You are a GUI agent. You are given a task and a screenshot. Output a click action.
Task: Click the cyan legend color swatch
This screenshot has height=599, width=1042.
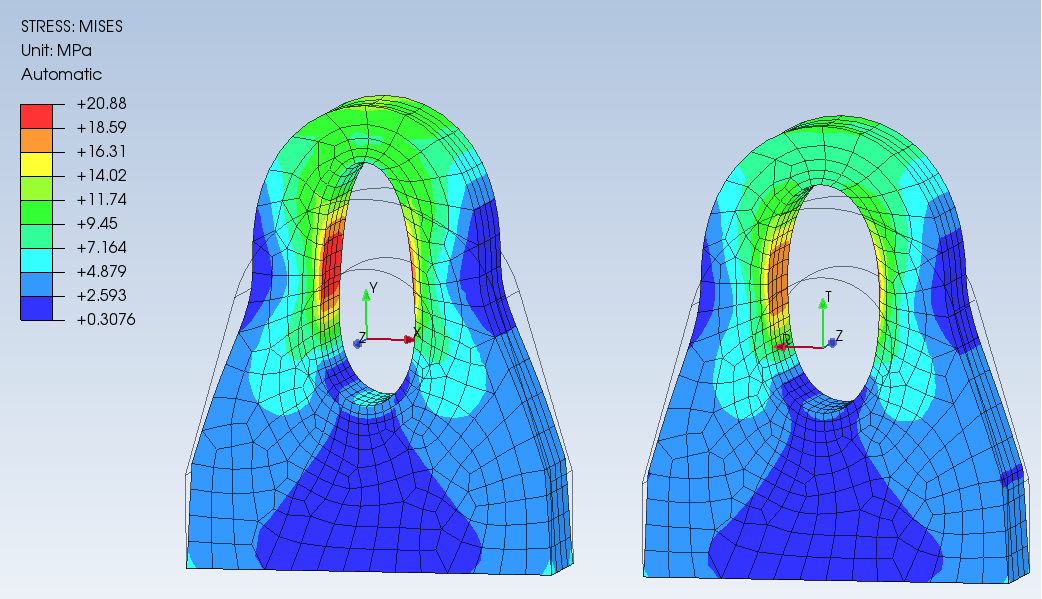pyautogui.click(x=37, y=260)
